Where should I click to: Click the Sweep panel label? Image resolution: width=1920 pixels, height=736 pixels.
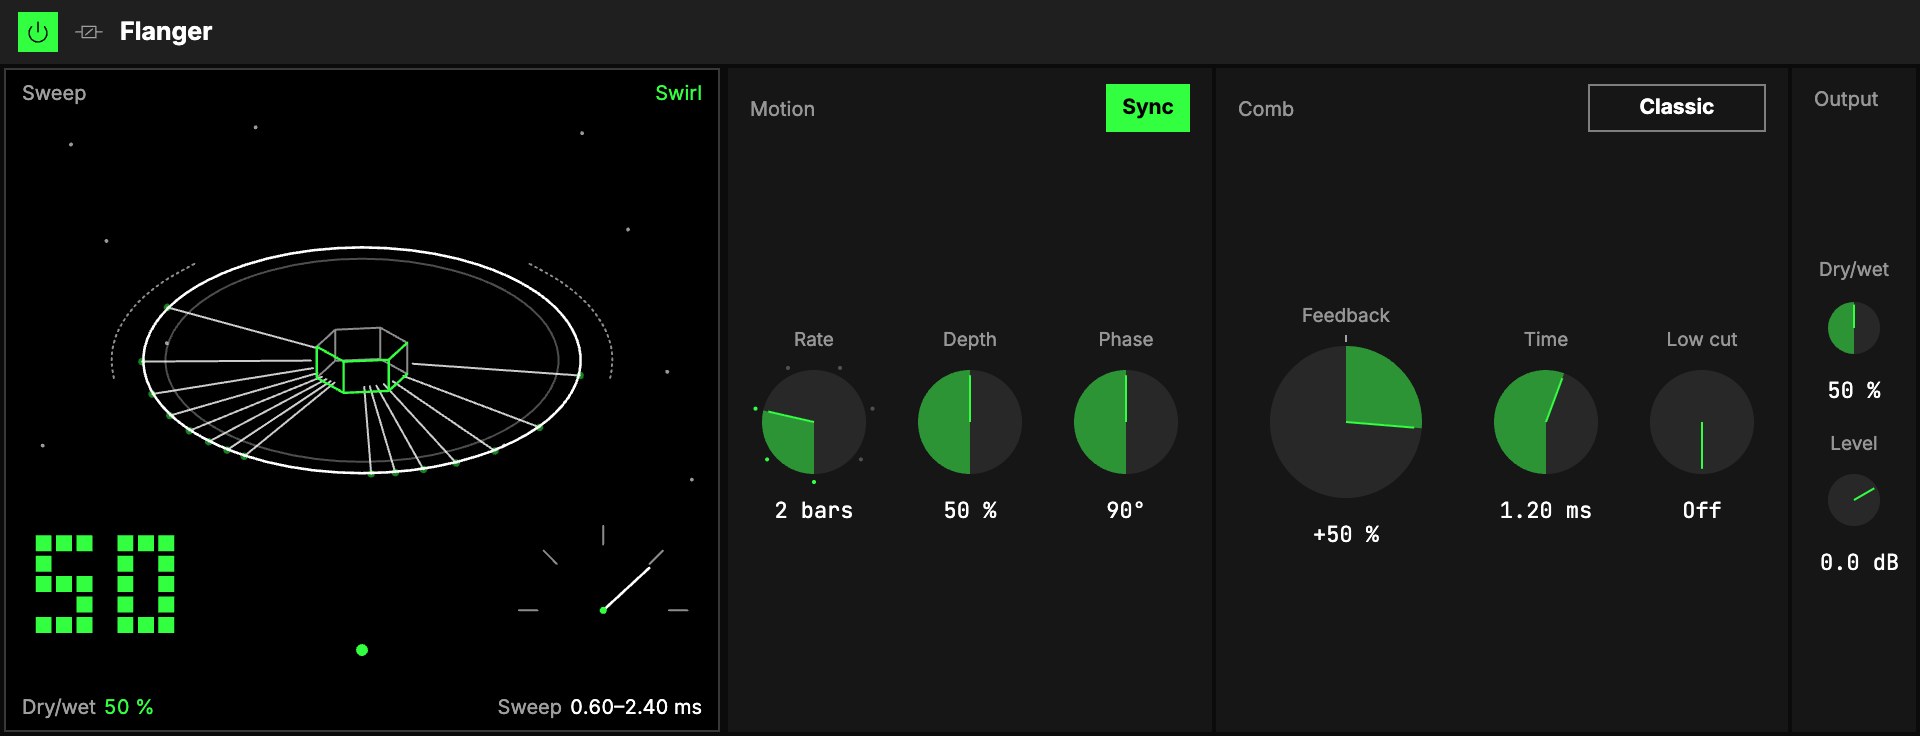[x=54, y=93]
